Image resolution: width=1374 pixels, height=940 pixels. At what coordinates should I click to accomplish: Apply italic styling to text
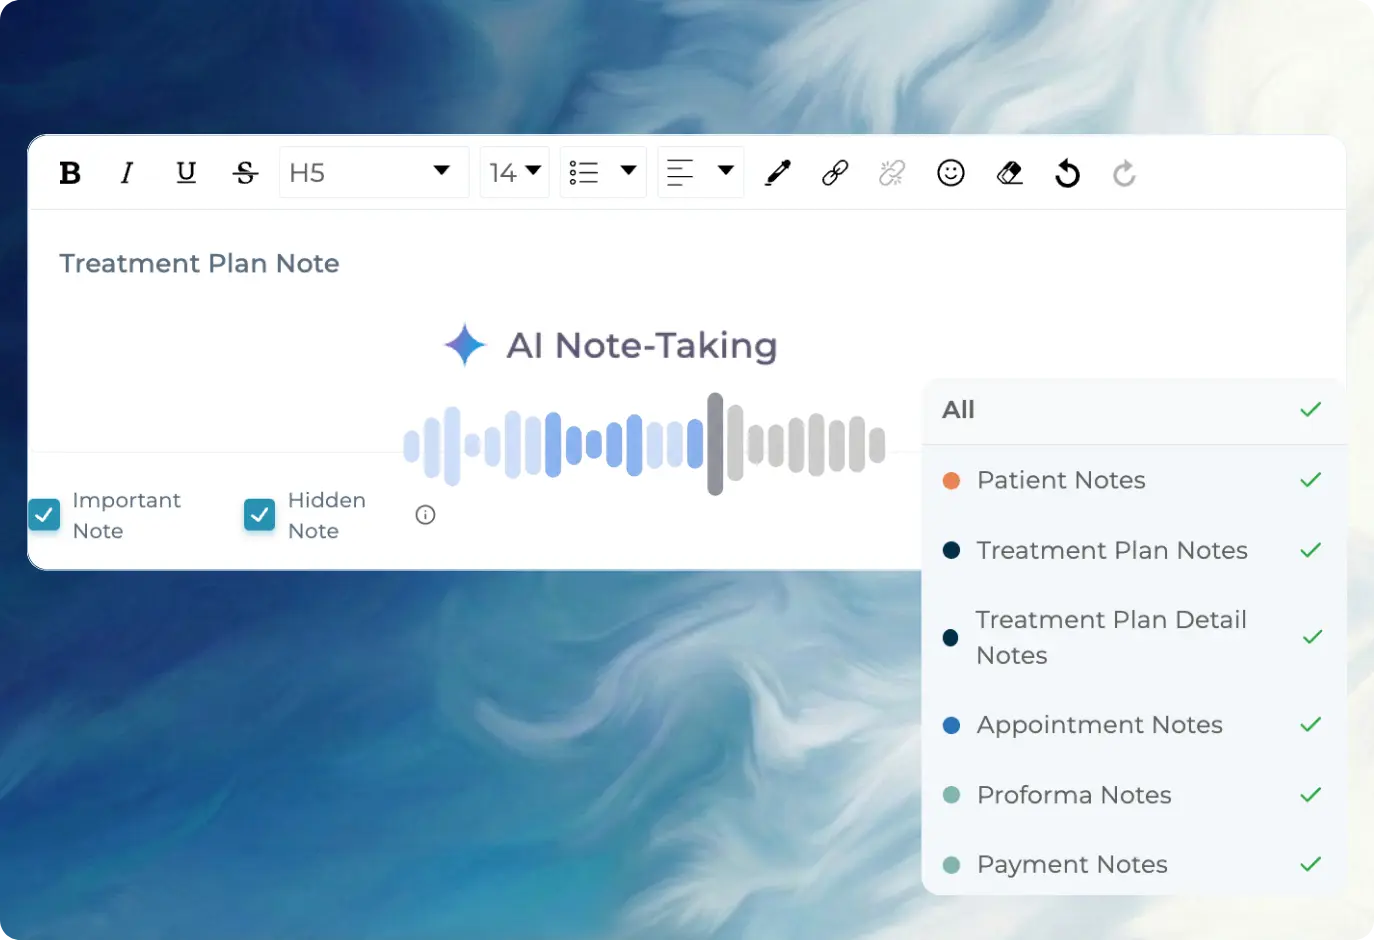click(x=127, y=172)
